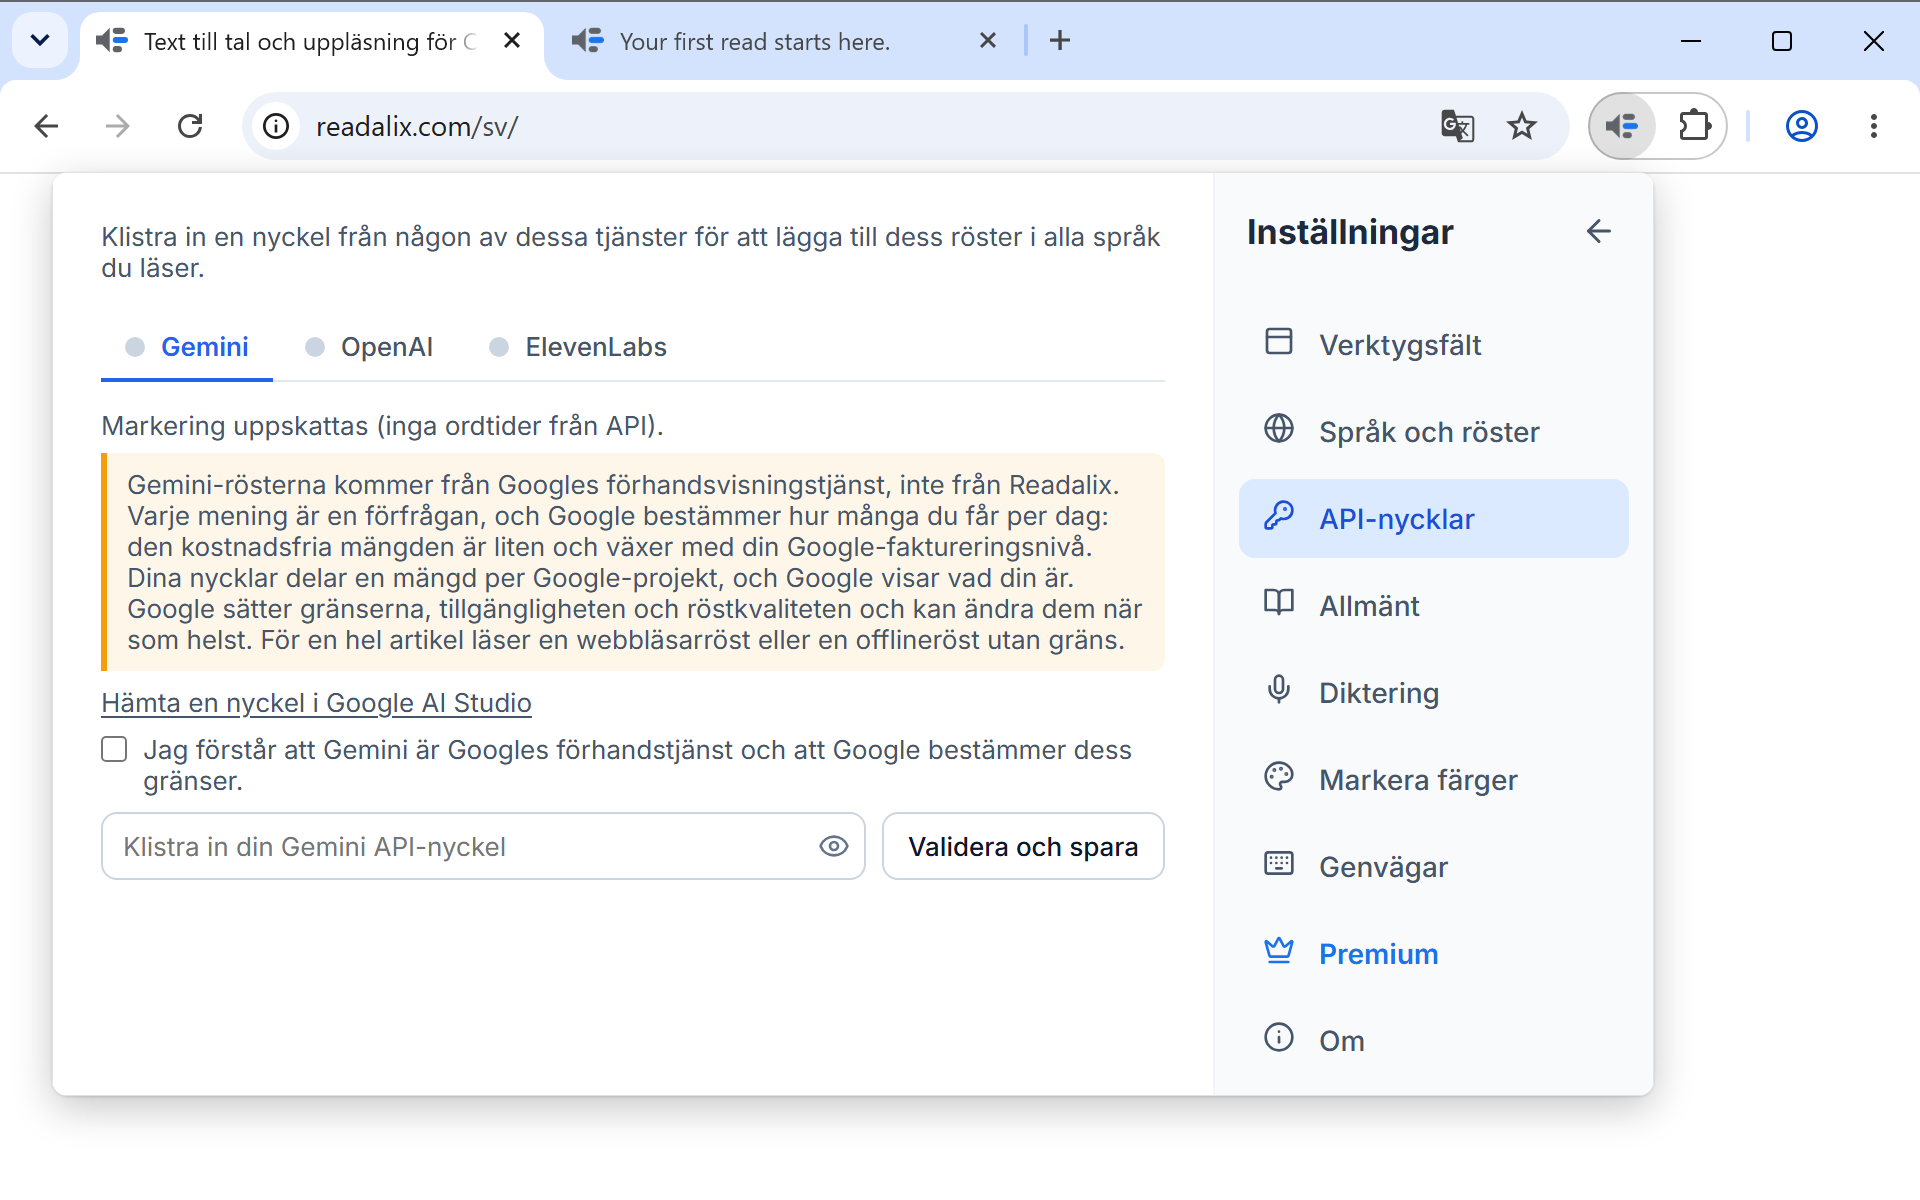View site information icon in address bar
This screenshot has height=1200, width=1920.
[276, 126]
